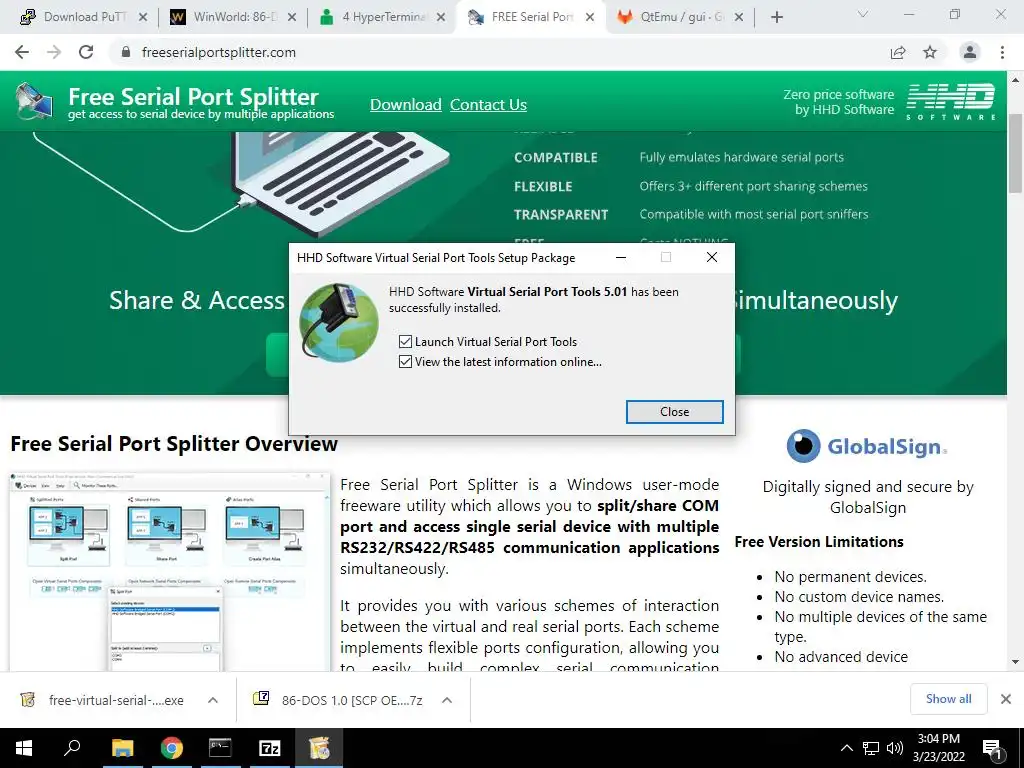
Task: Bookmark this page with the star
Action: (930, 52)
